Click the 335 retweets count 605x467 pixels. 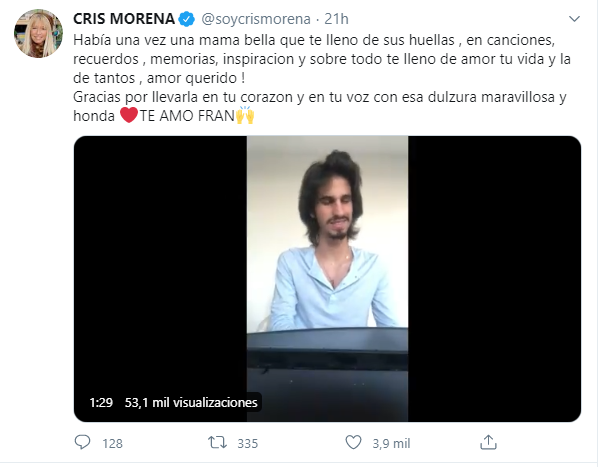[x=248, y=442]
